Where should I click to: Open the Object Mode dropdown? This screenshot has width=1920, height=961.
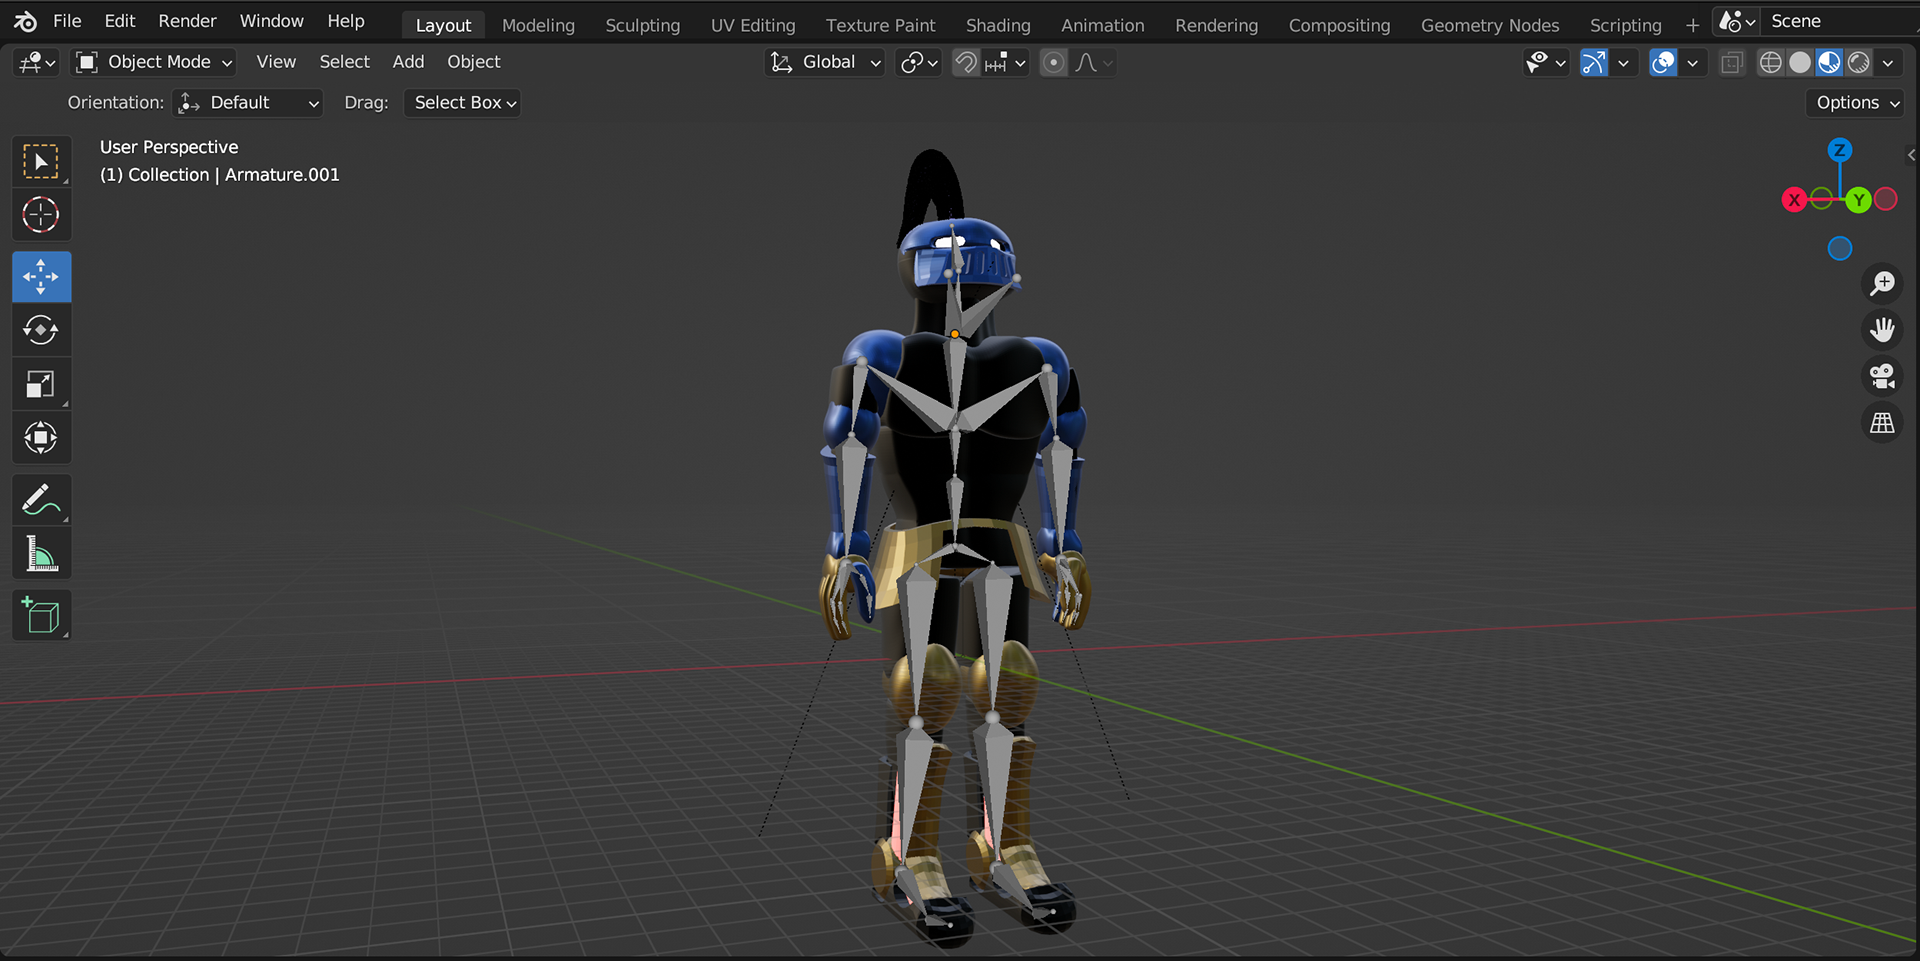coord(154,62)
